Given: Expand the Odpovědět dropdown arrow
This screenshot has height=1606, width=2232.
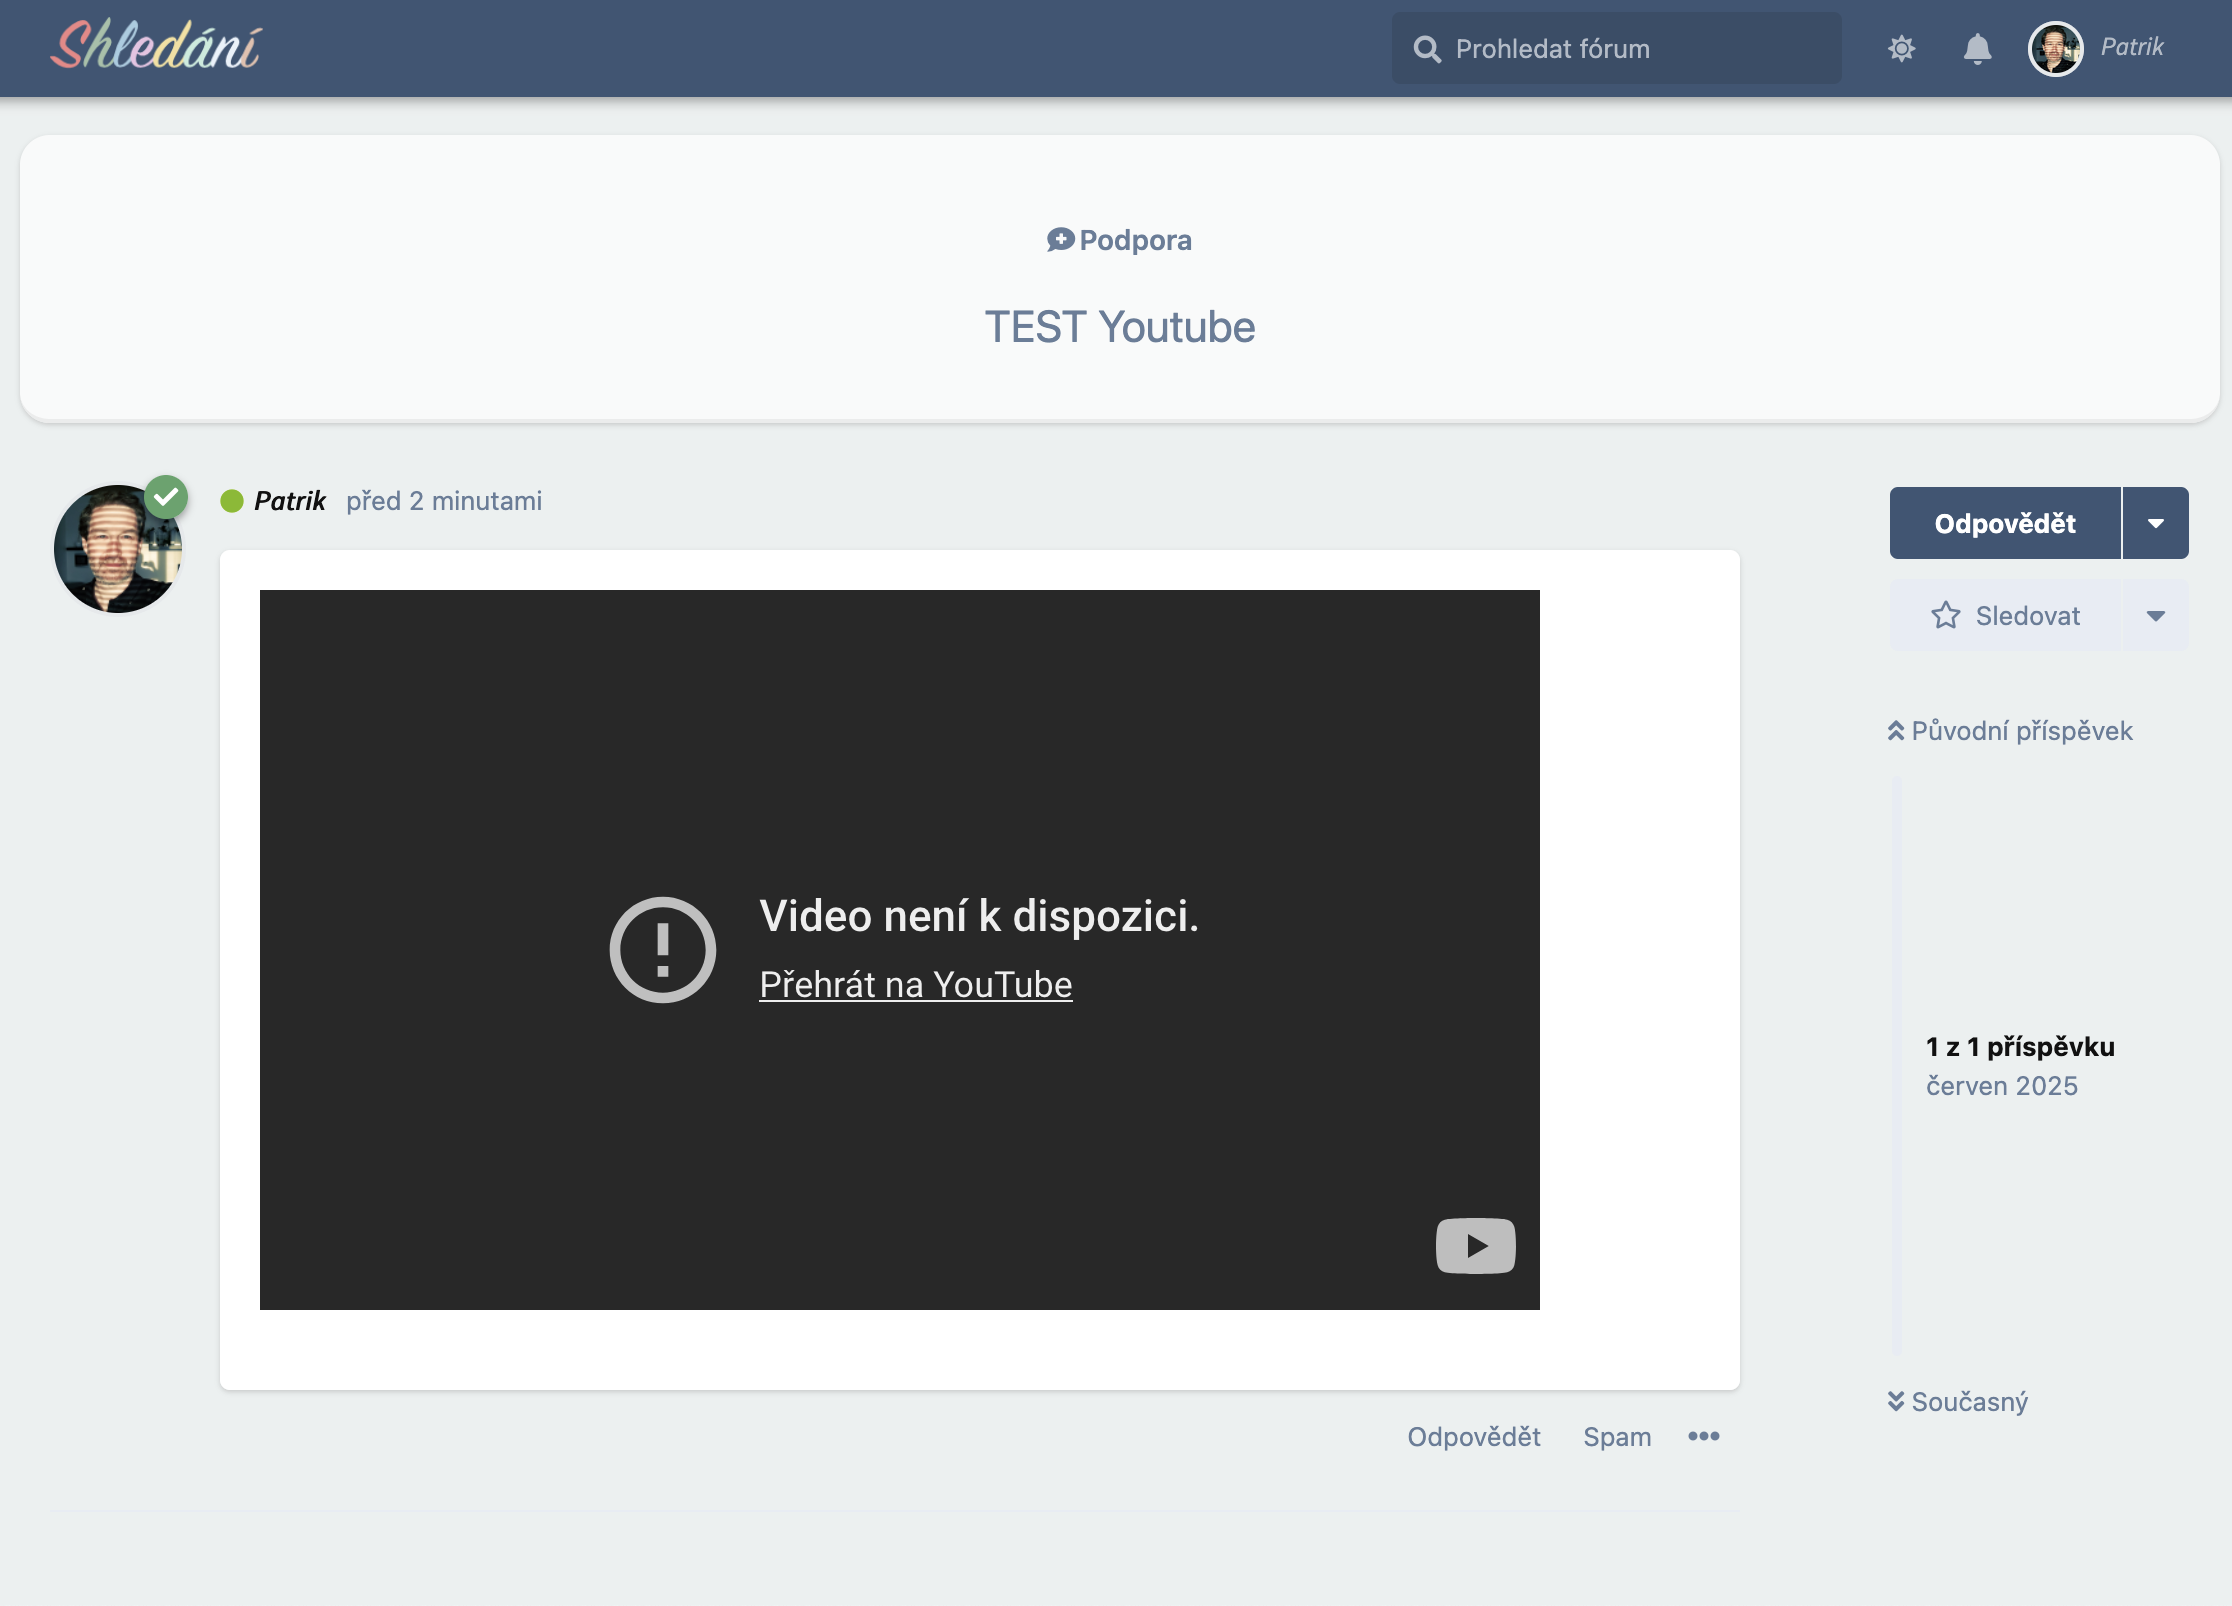Looking at the screenshot, I should pos(2155,523).
